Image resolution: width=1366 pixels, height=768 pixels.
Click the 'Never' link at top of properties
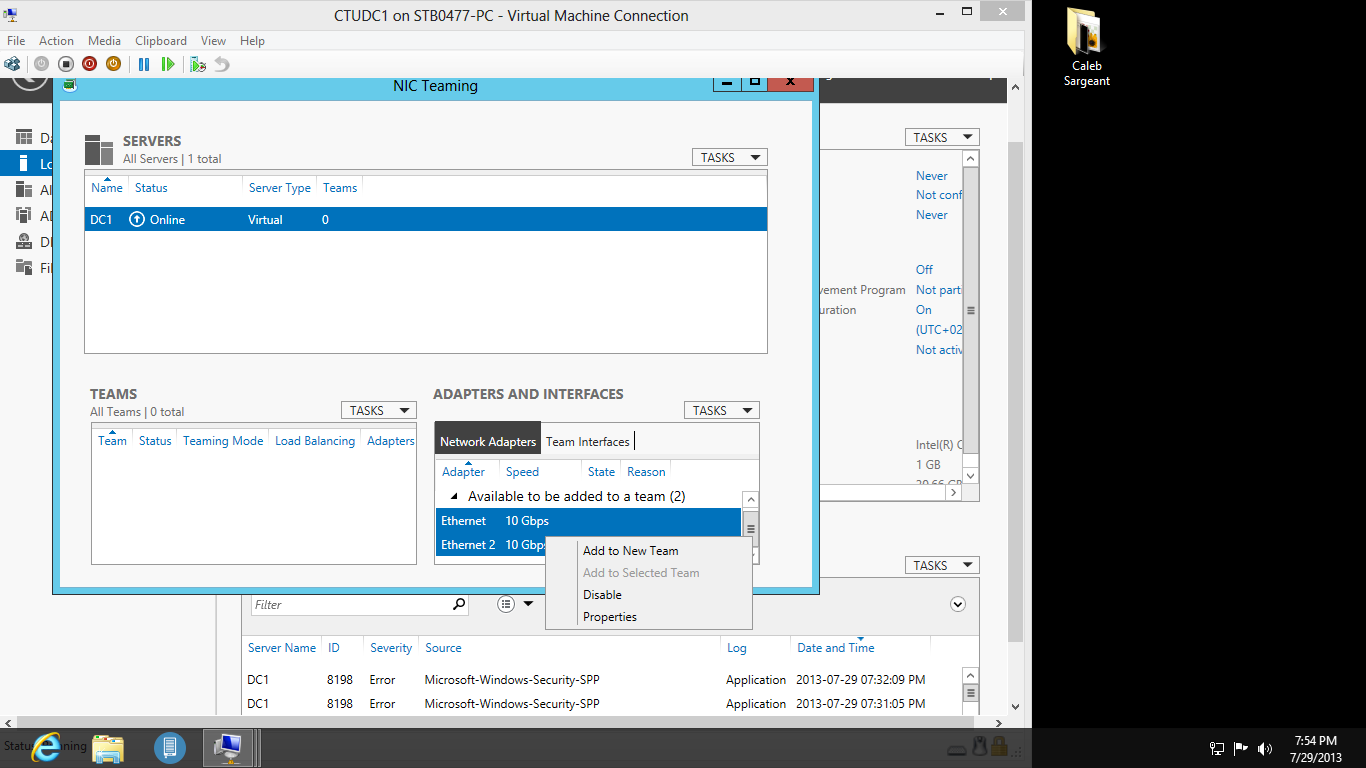[932, 176]
